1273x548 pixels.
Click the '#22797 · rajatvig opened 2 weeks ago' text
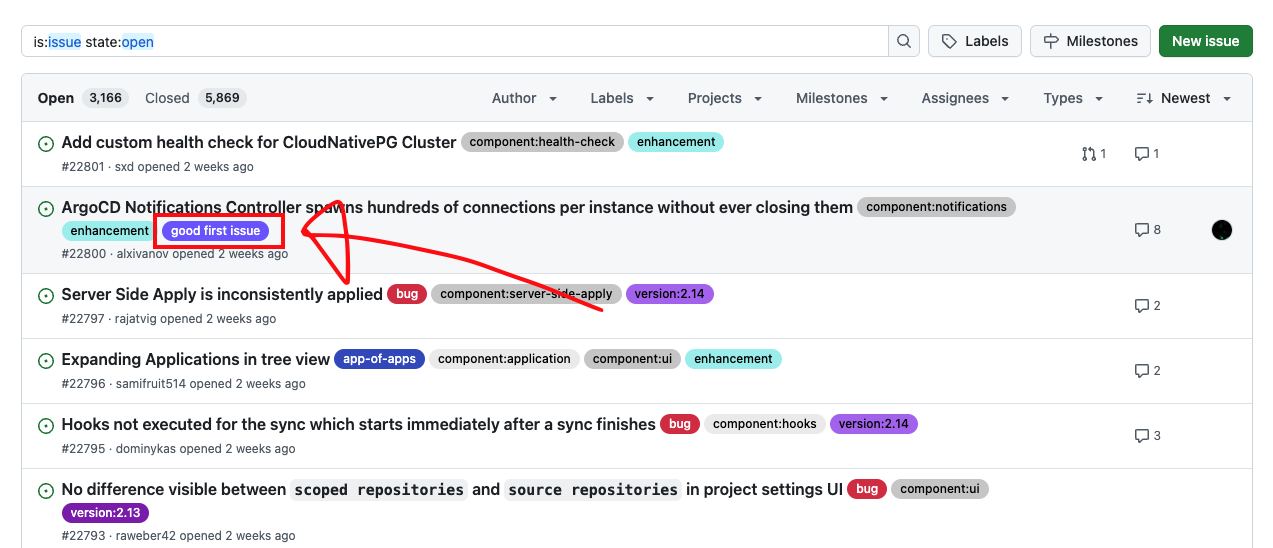click(x=169, y=319)
